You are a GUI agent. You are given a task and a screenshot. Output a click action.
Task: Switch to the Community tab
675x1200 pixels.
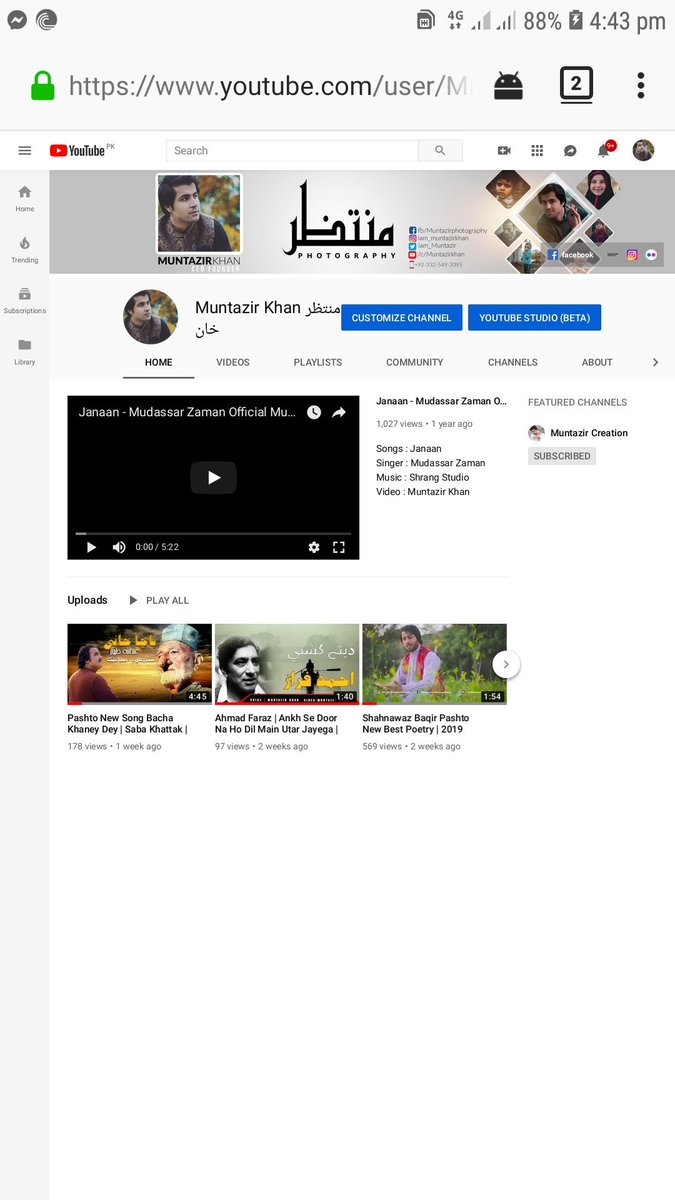(414, 362)
